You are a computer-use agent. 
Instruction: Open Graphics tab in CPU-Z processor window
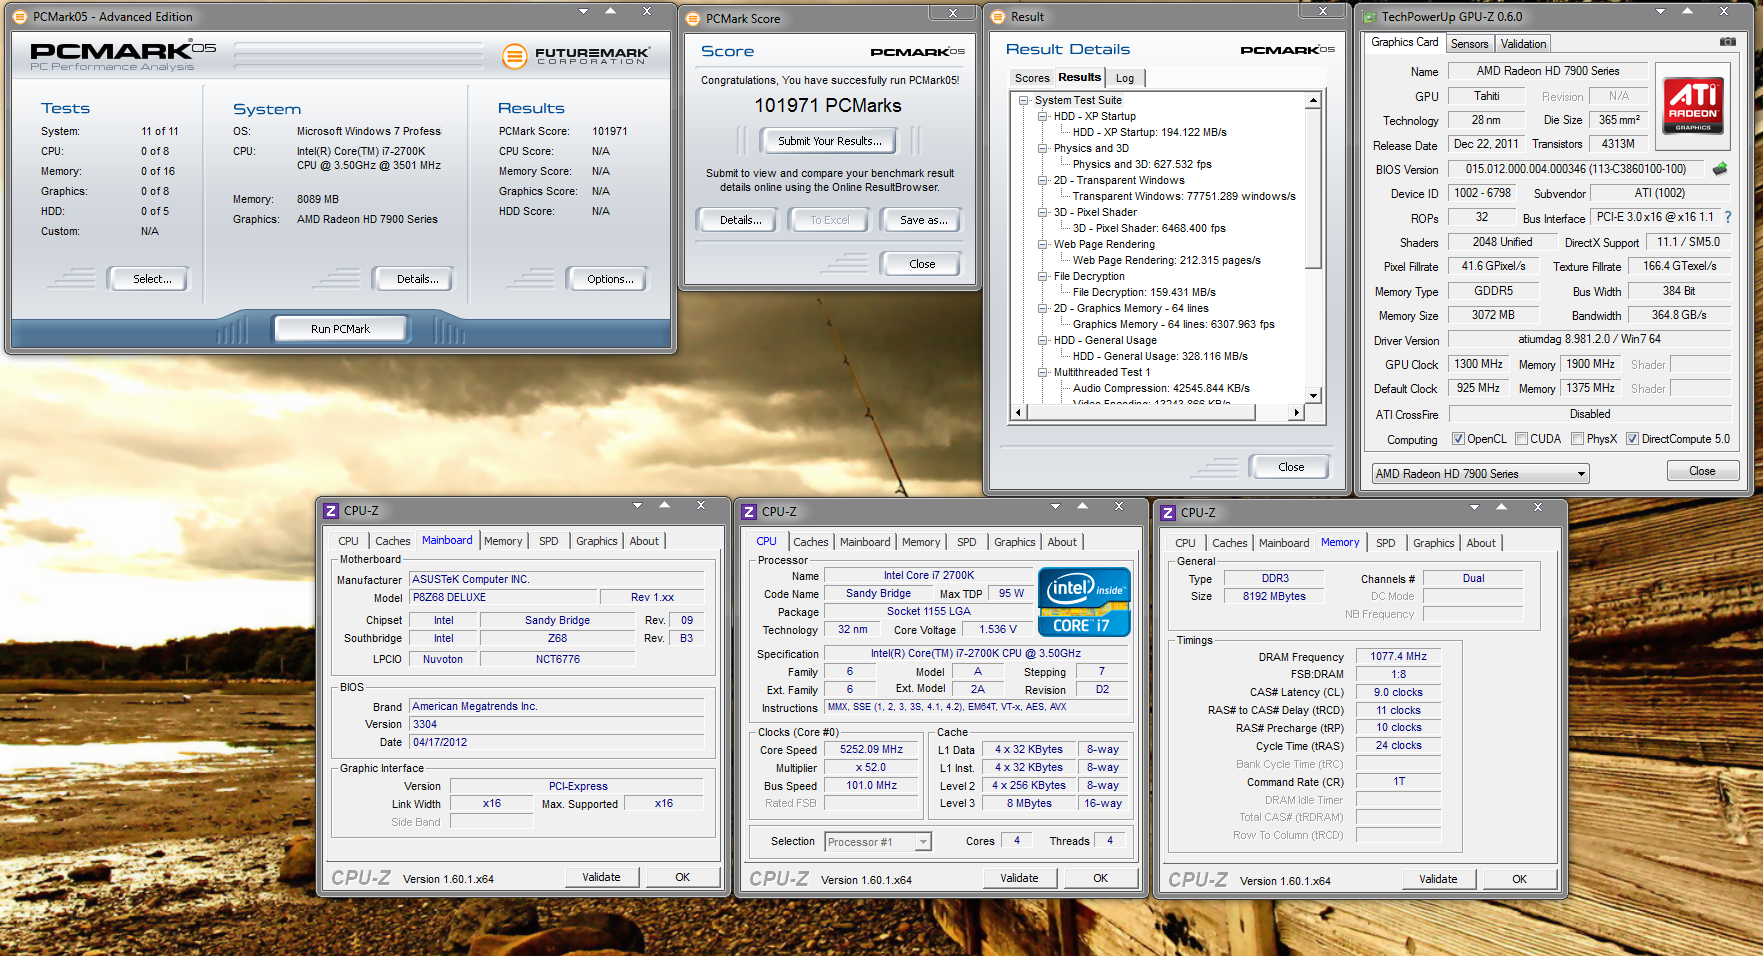[x=1014, y=542]
